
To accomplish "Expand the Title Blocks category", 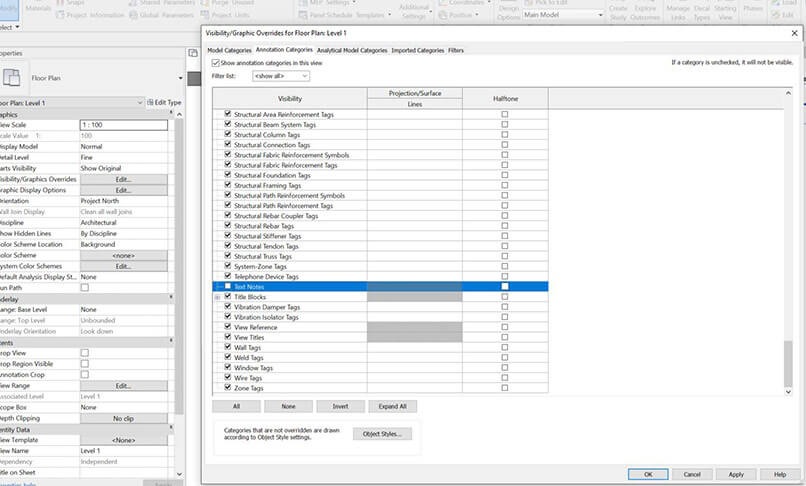I will point(218,297).
